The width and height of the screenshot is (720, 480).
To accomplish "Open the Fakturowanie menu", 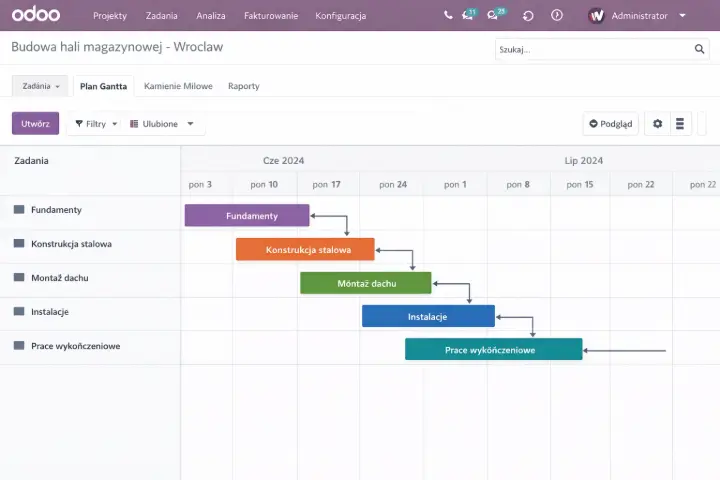I will pyautogui.click(x=271, y=16).
